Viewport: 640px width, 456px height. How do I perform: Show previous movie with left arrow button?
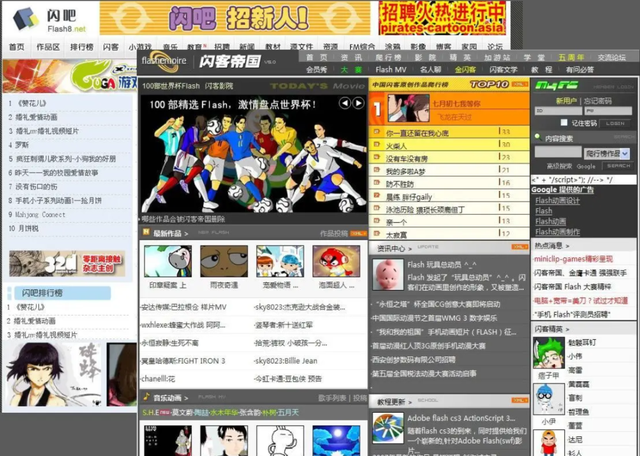pos(344,103)
